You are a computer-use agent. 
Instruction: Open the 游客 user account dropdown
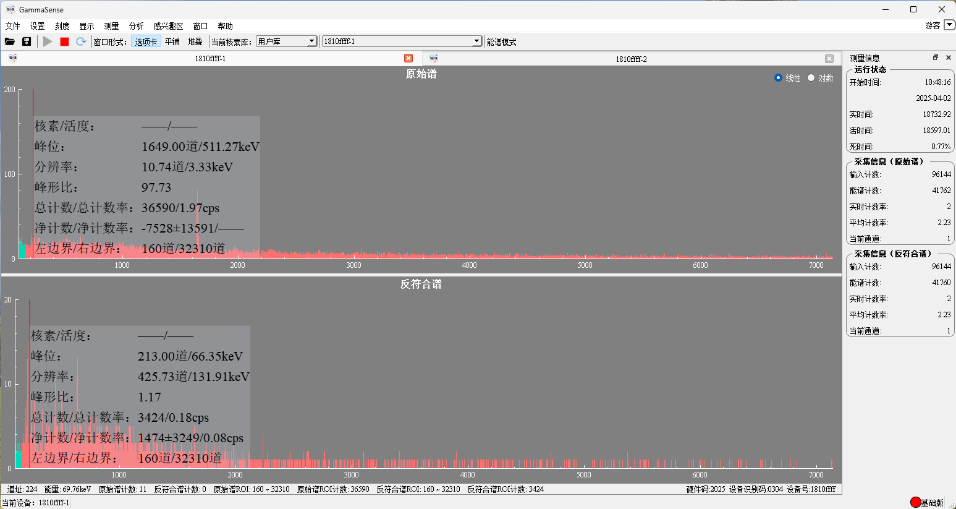point(949,25)
